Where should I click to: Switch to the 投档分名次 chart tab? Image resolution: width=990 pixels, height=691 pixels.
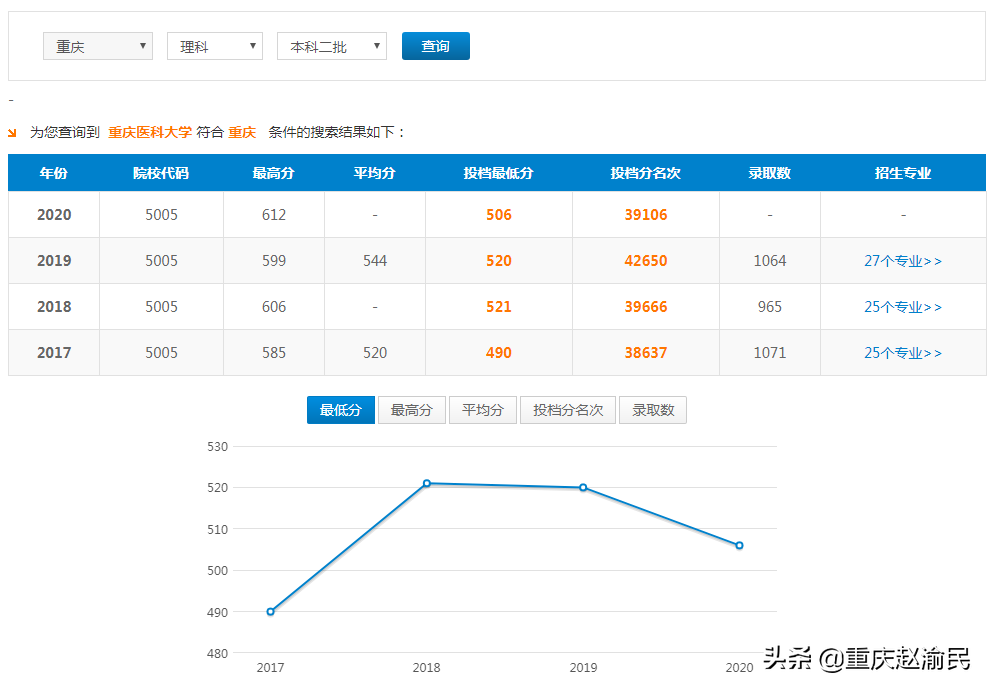pyautogui.click(x=567, y=410)
